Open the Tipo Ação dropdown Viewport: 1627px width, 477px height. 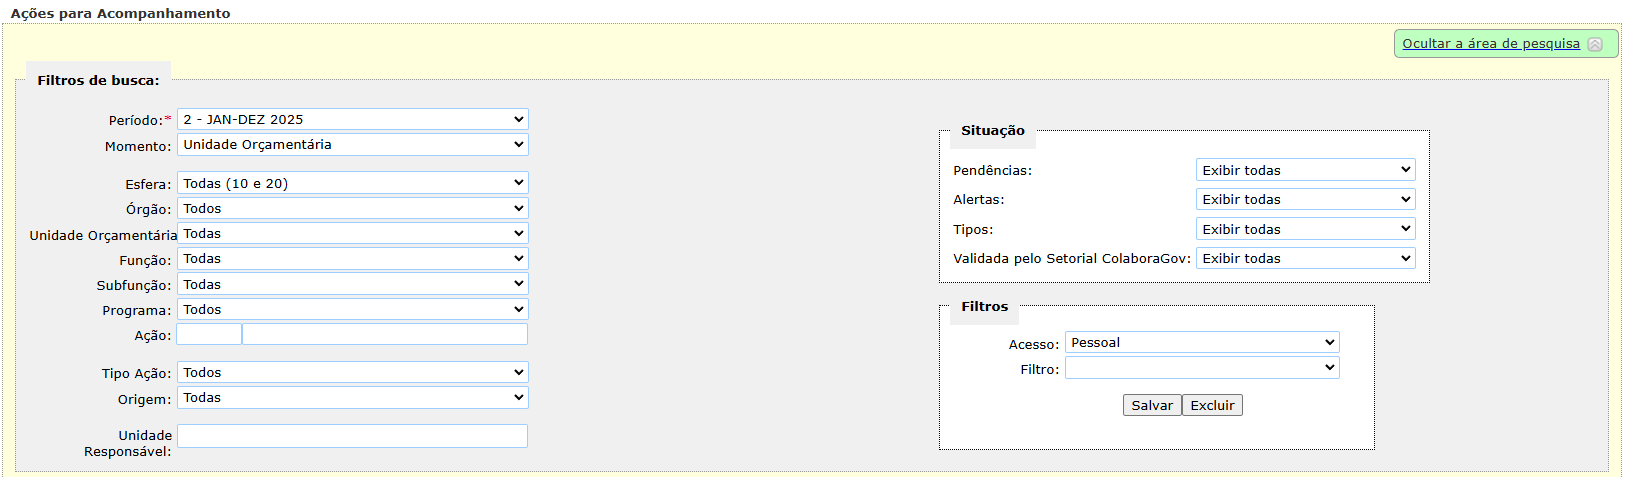(352, 373)
